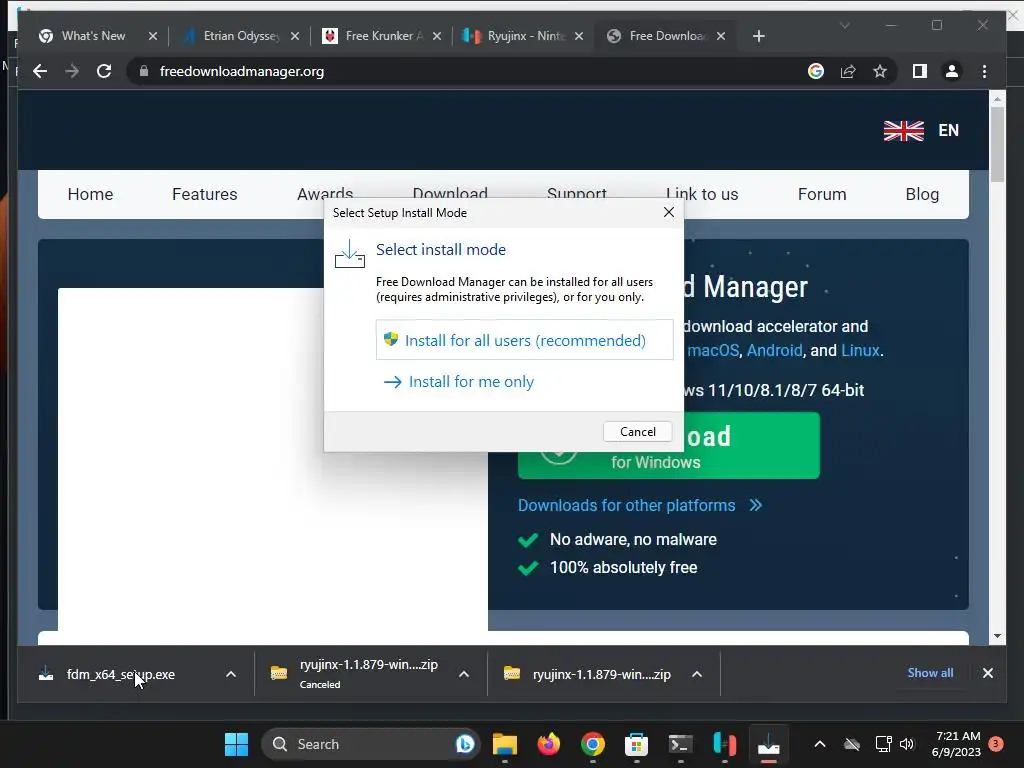The width and height of the screenshot is (1024, 768).
Task: Open the side panel icon
Action: point(920,71)
